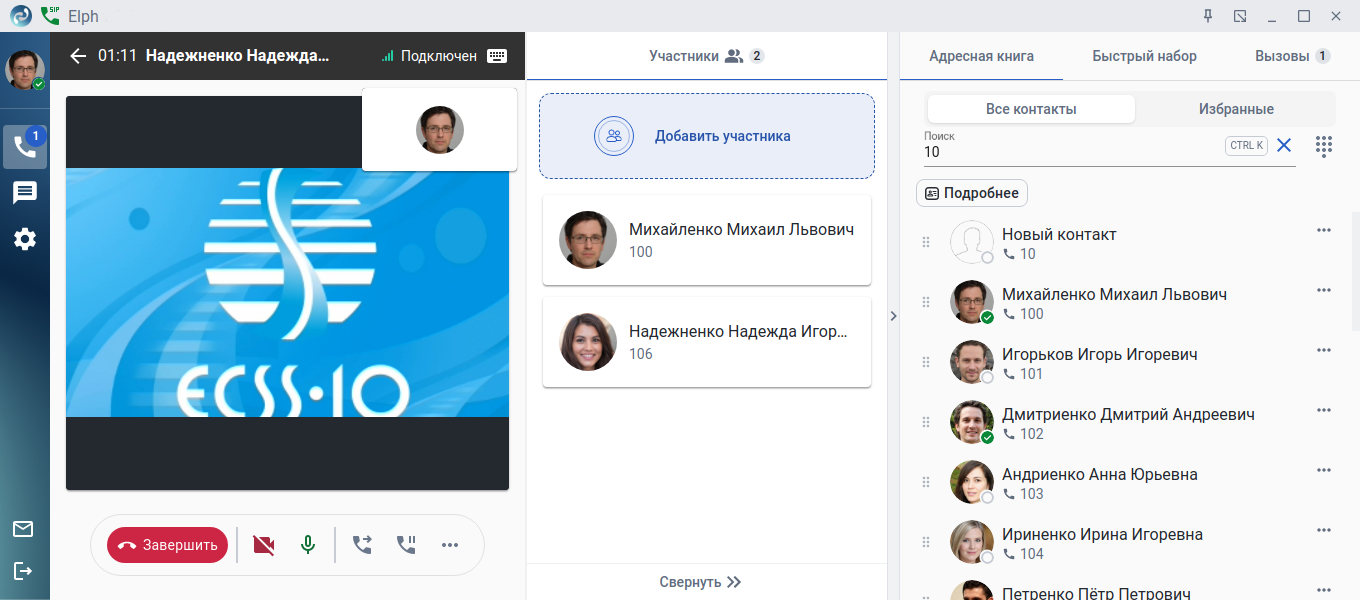Open the on-screen keypad in call header

click(497, 56)
